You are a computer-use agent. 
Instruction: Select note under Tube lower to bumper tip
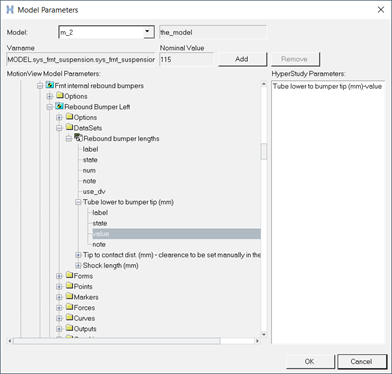[x=99, y=244]
